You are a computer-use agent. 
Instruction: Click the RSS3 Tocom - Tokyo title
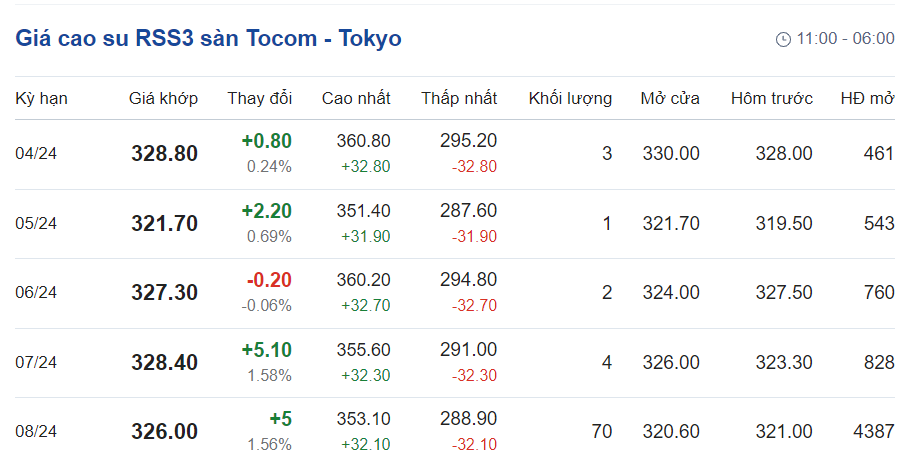[208, 39]
